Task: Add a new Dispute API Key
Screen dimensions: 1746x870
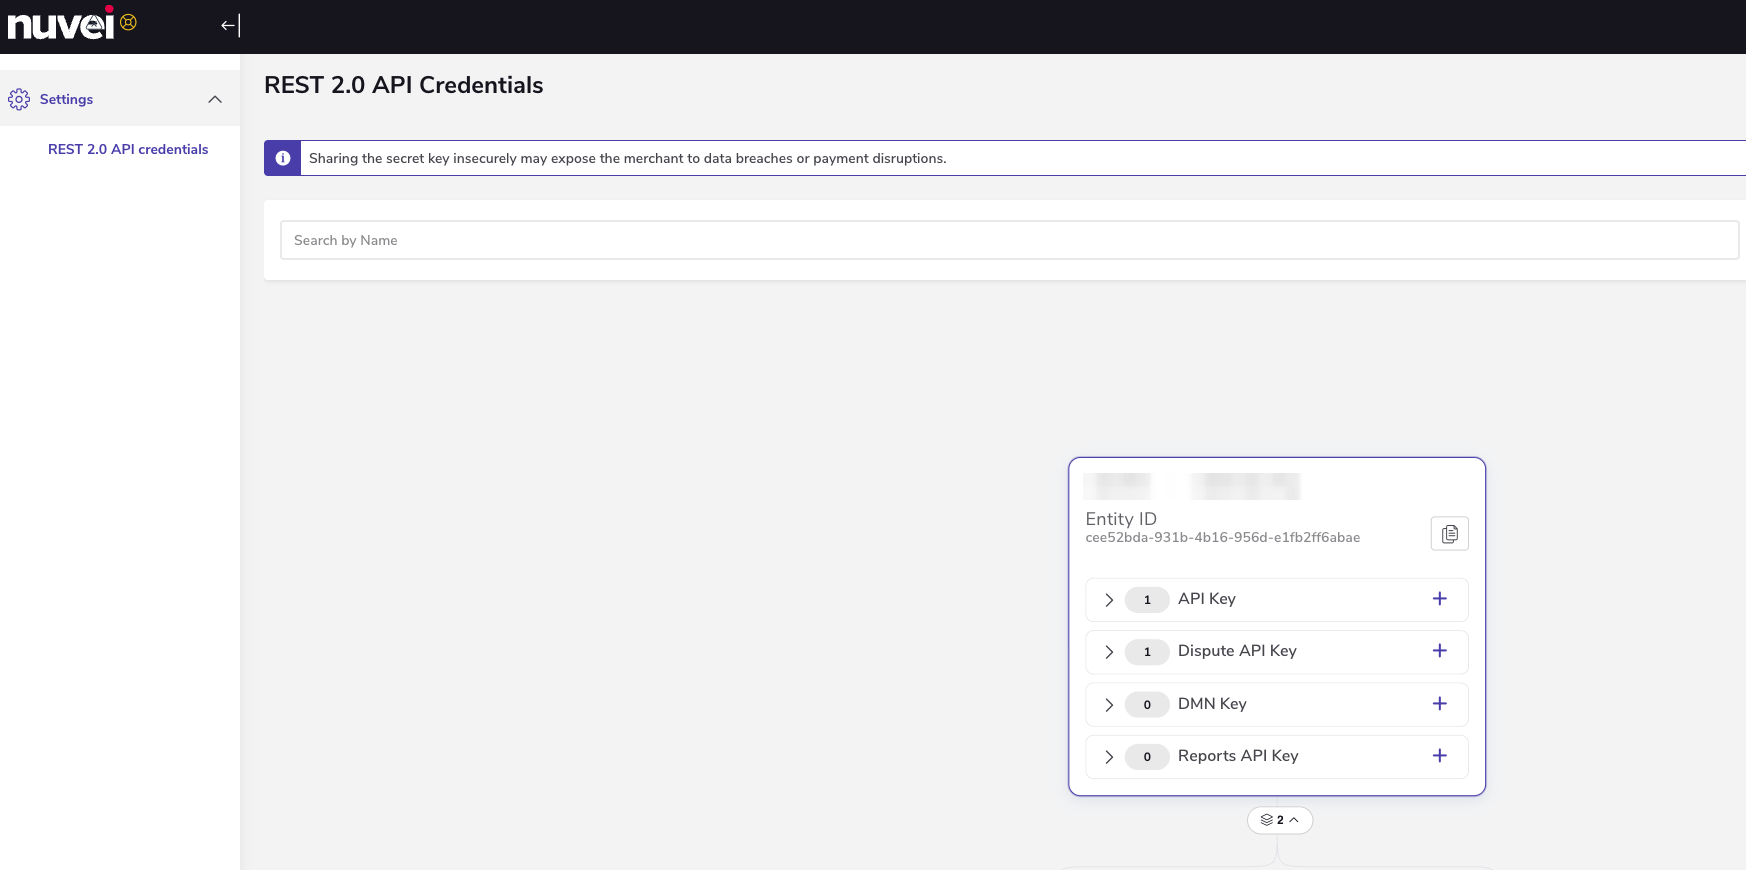Action: point(1439,651)
